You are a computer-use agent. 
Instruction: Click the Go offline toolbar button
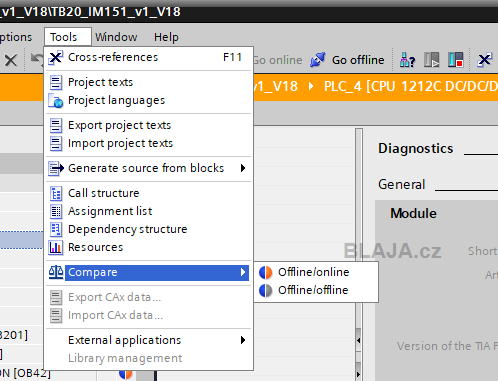click(347, 60)
